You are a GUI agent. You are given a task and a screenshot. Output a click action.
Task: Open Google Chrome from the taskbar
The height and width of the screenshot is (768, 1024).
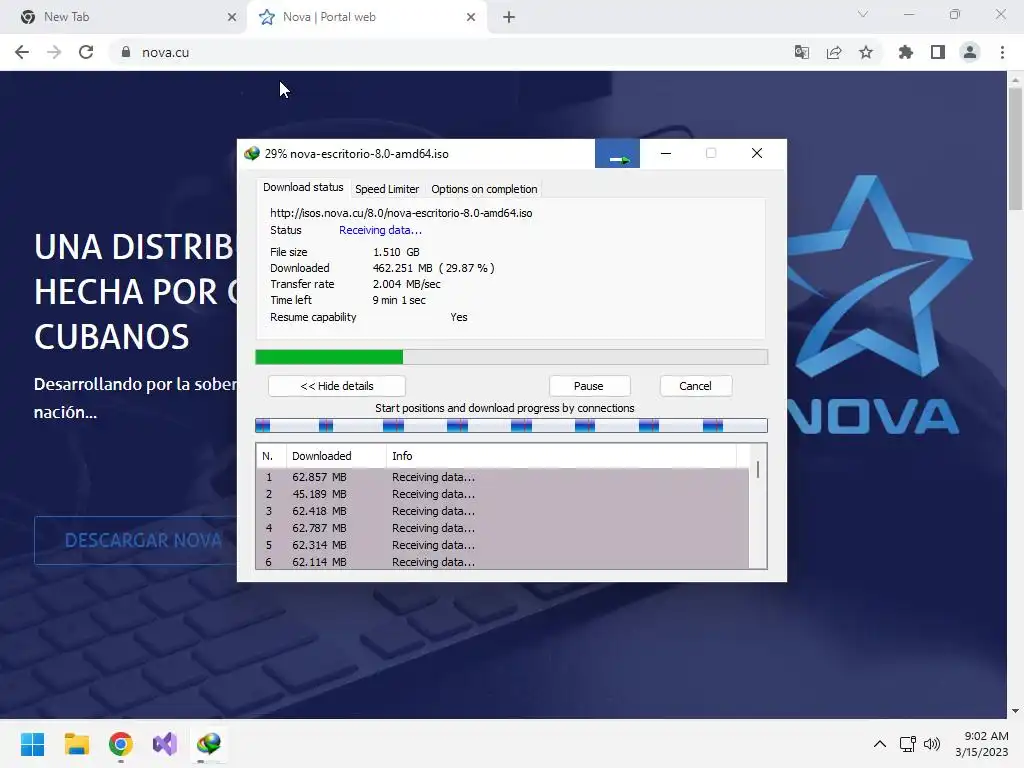click(x=121, y=744)
